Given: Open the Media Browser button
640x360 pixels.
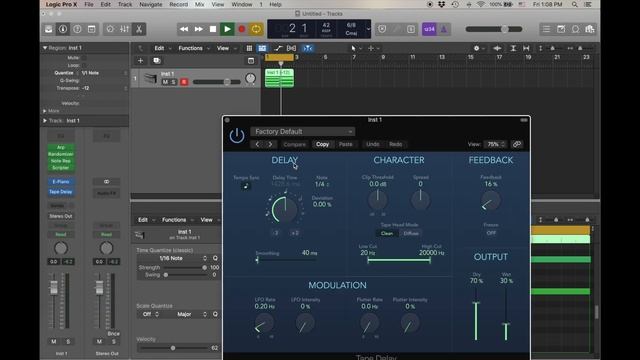Looking at the screenshot, I should click(590, 29).
